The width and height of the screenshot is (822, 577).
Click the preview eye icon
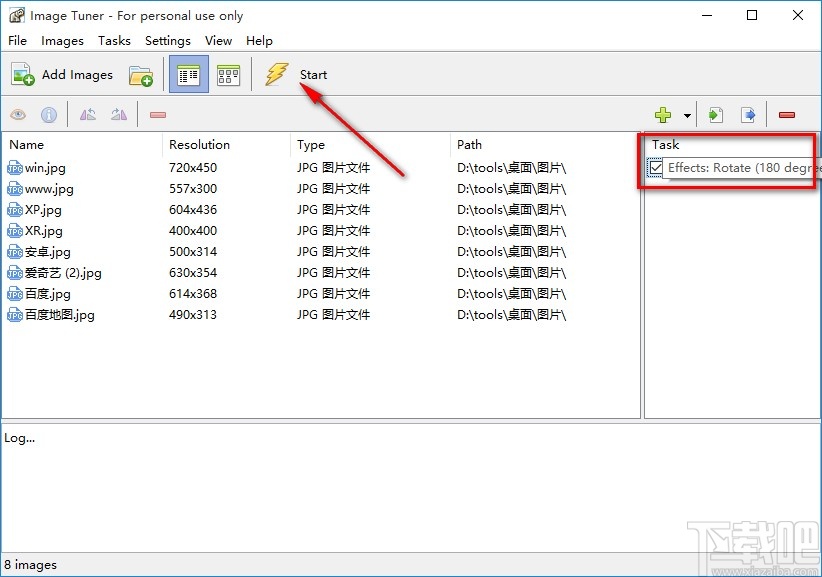[18, 114]
